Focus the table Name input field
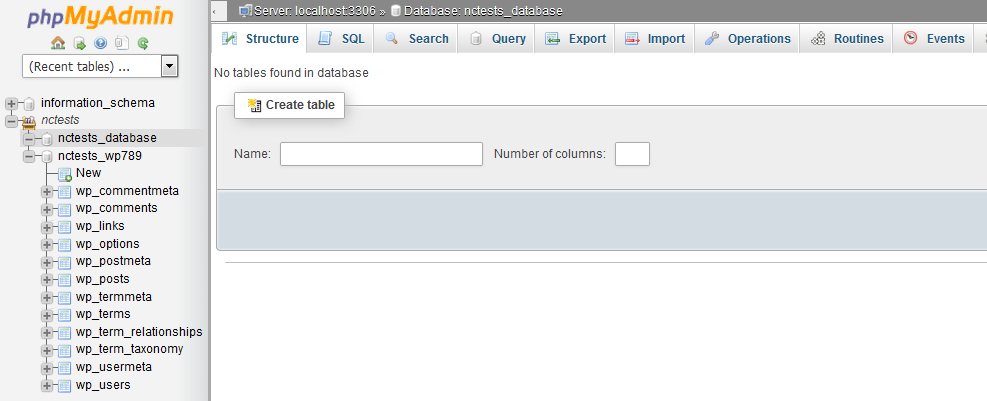This screenshot has width=987, height=401. tap(381, 154)
